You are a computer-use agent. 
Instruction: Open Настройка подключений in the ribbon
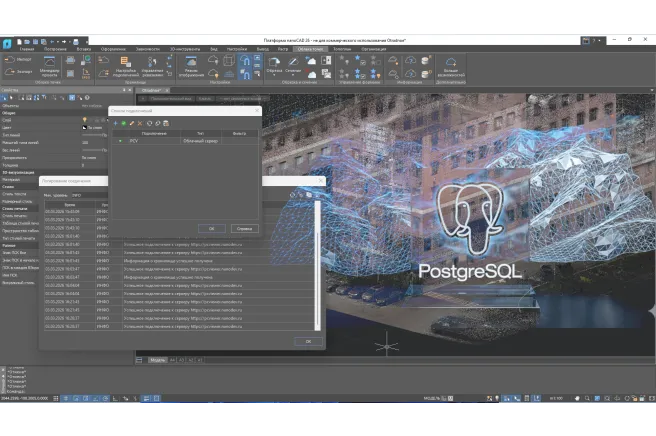tap(126, 67)
